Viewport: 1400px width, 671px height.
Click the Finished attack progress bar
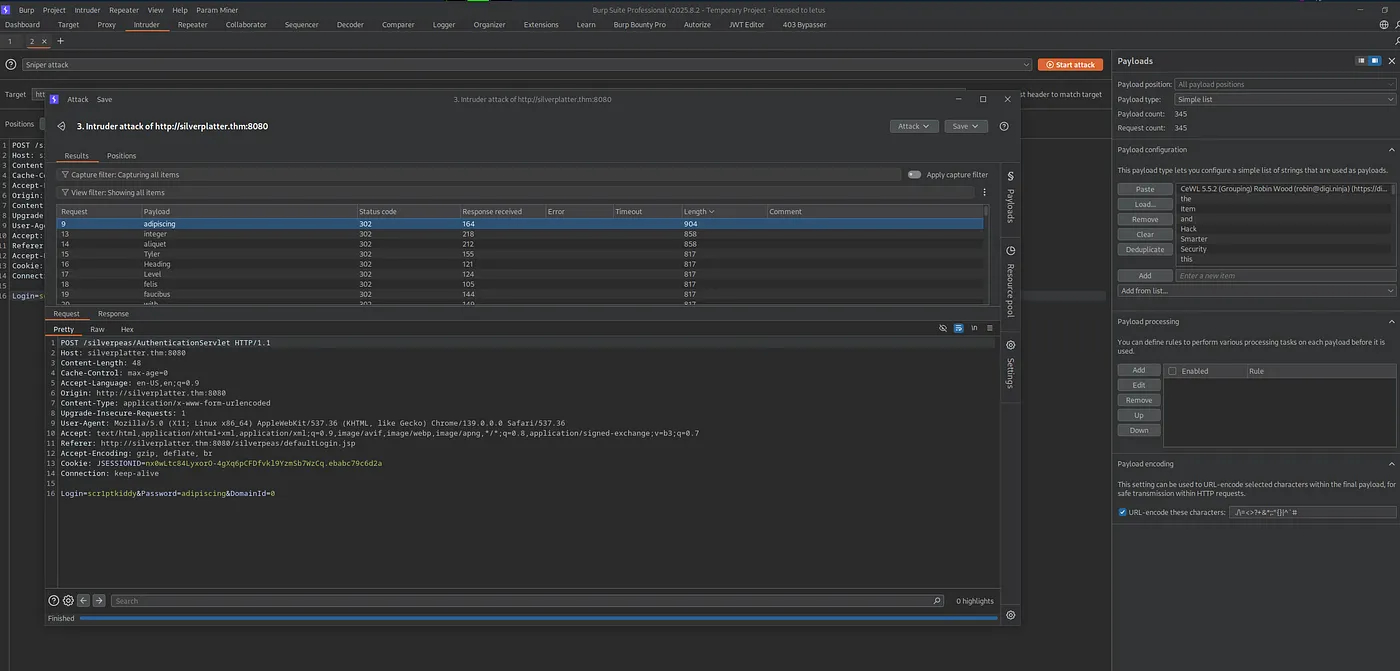coord(538,618)
